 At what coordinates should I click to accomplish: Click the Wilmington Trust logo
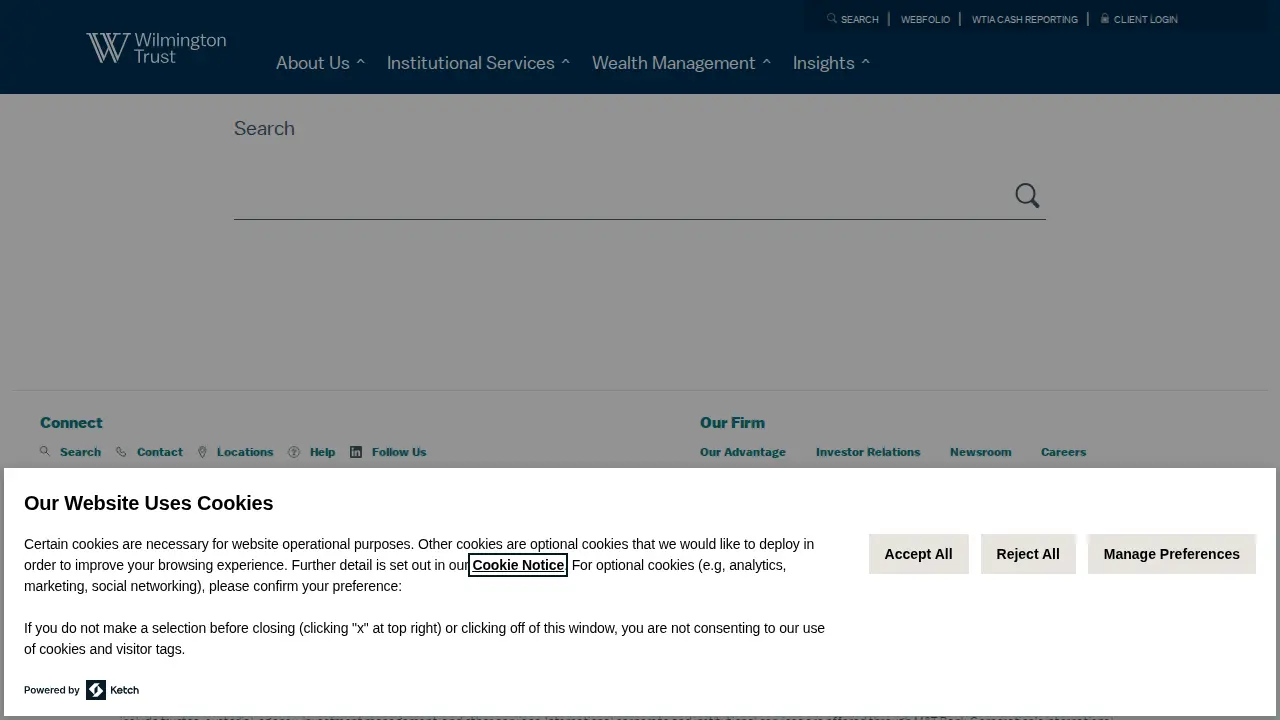(x=156, y=48)
